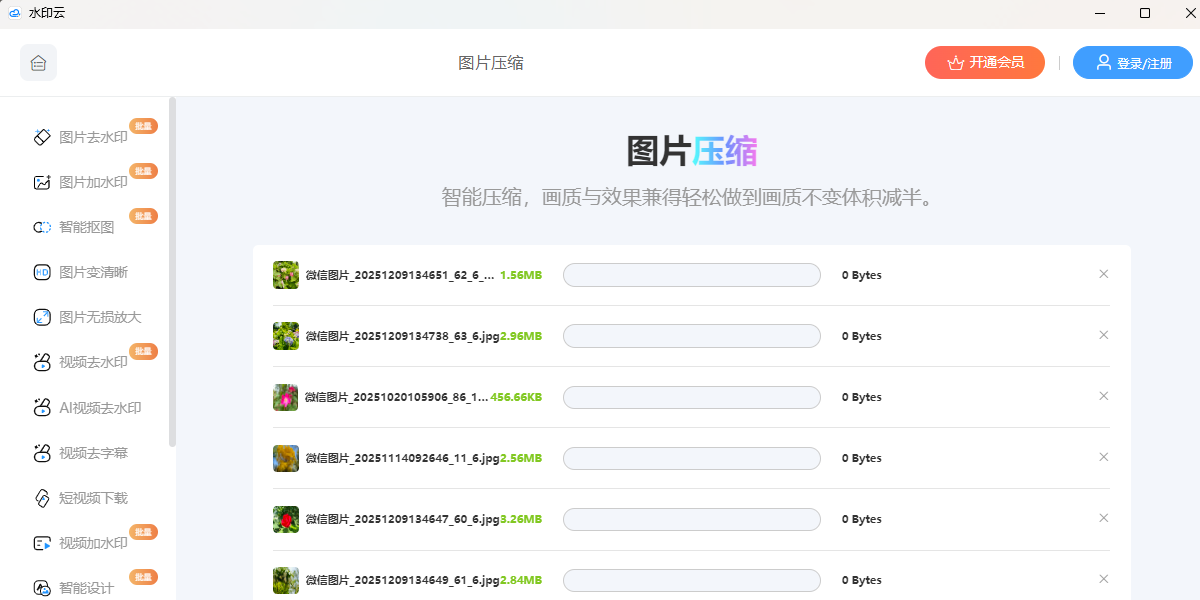Select the AI视频去水印 icon
Viewport: 1200px width, 600px height.
click(x=42, y=407)
